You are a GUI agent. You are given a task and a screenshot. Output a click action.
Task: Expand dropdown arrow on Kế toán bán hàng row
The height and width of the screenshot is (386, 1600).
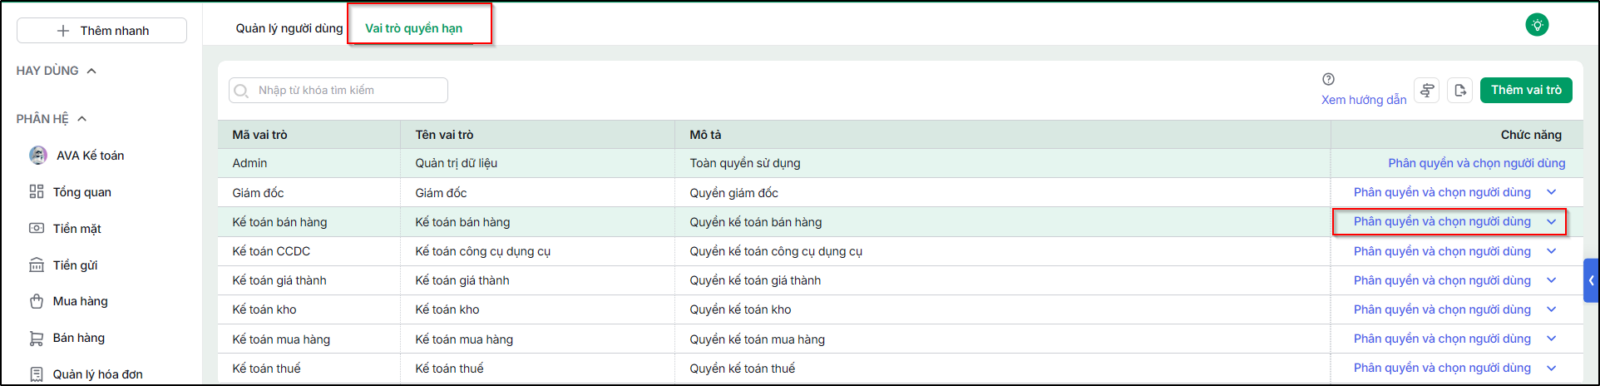[1552, 222]
